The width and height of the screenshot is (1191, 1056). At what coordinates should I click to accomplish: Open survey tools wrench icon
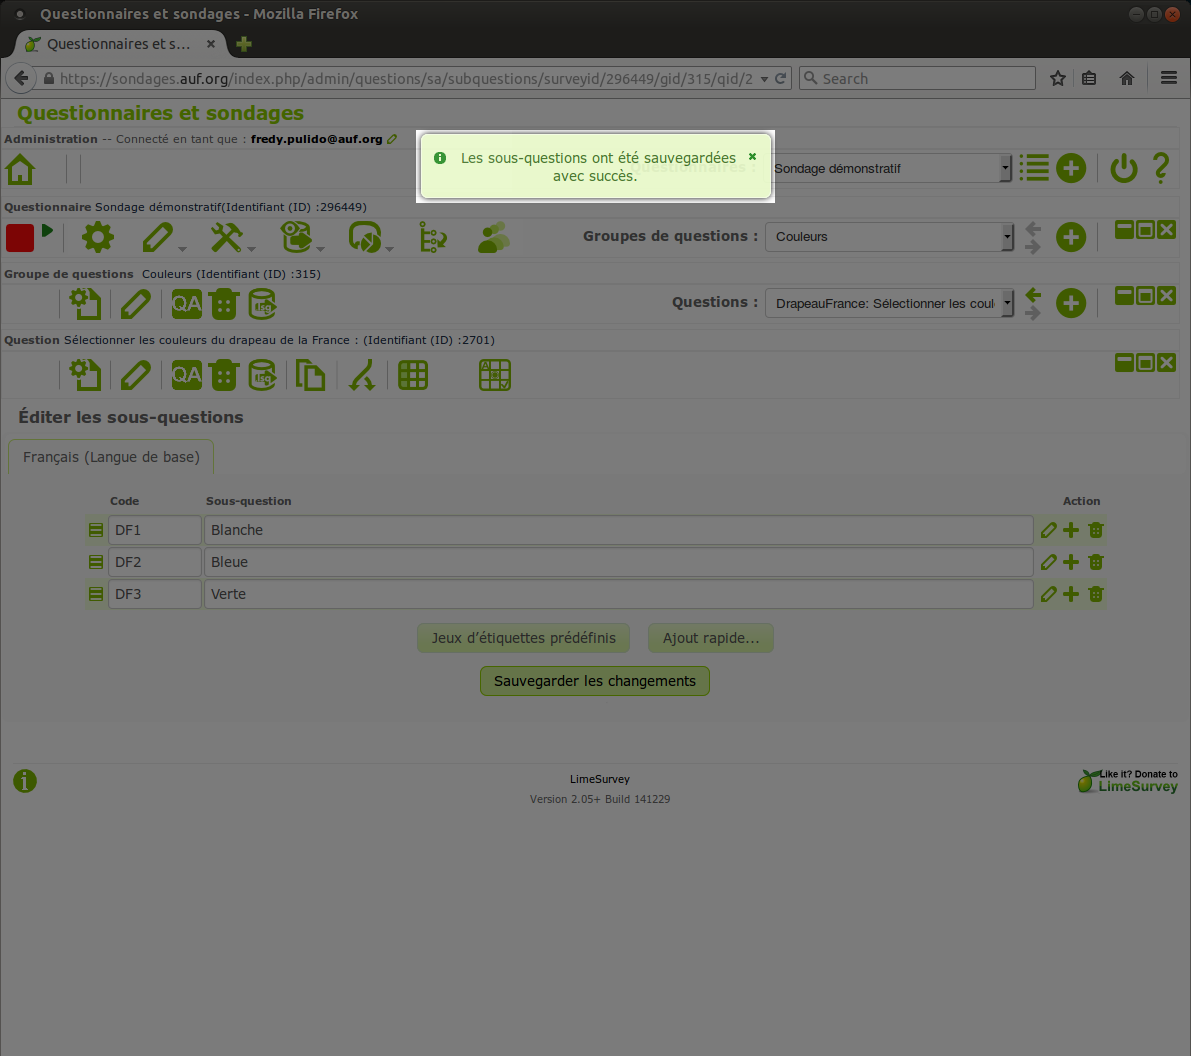tap(226, 237)
